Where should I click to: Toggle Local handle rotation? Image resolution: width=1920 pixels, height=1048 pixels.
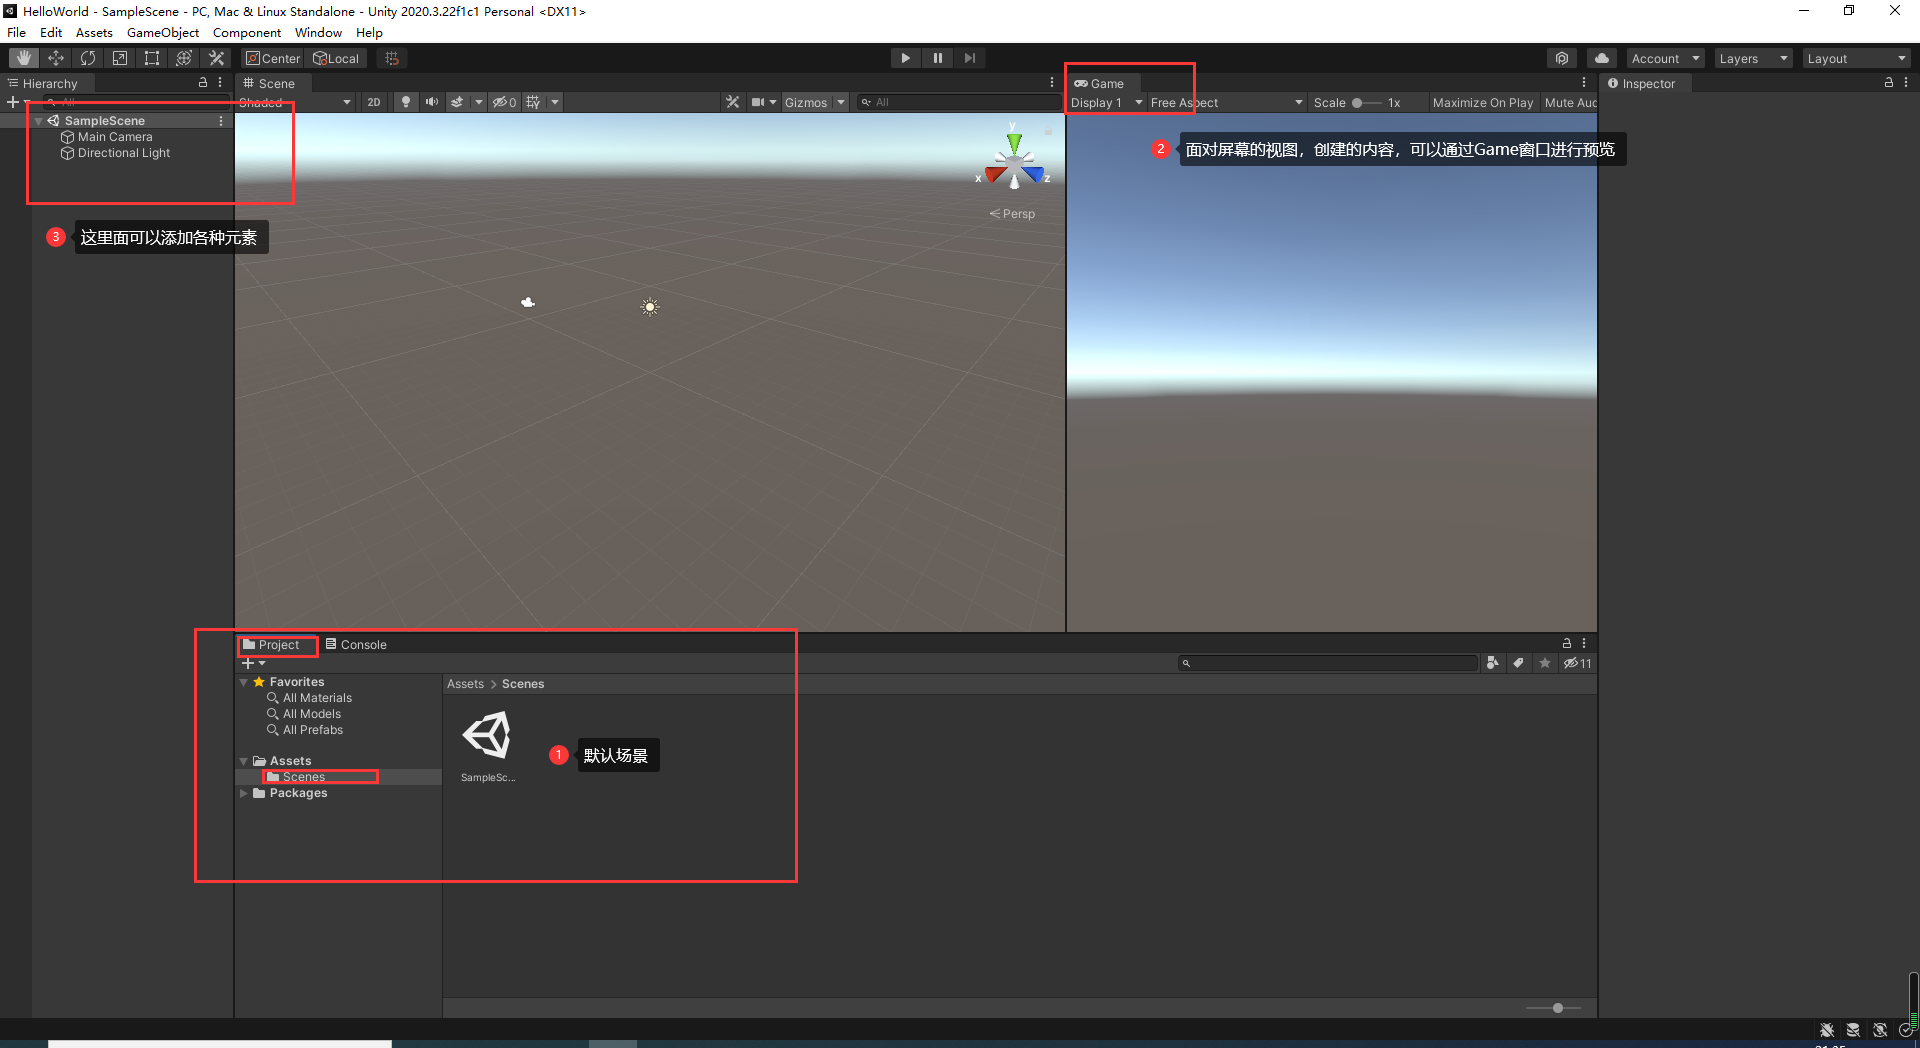(x=336, y=58)
